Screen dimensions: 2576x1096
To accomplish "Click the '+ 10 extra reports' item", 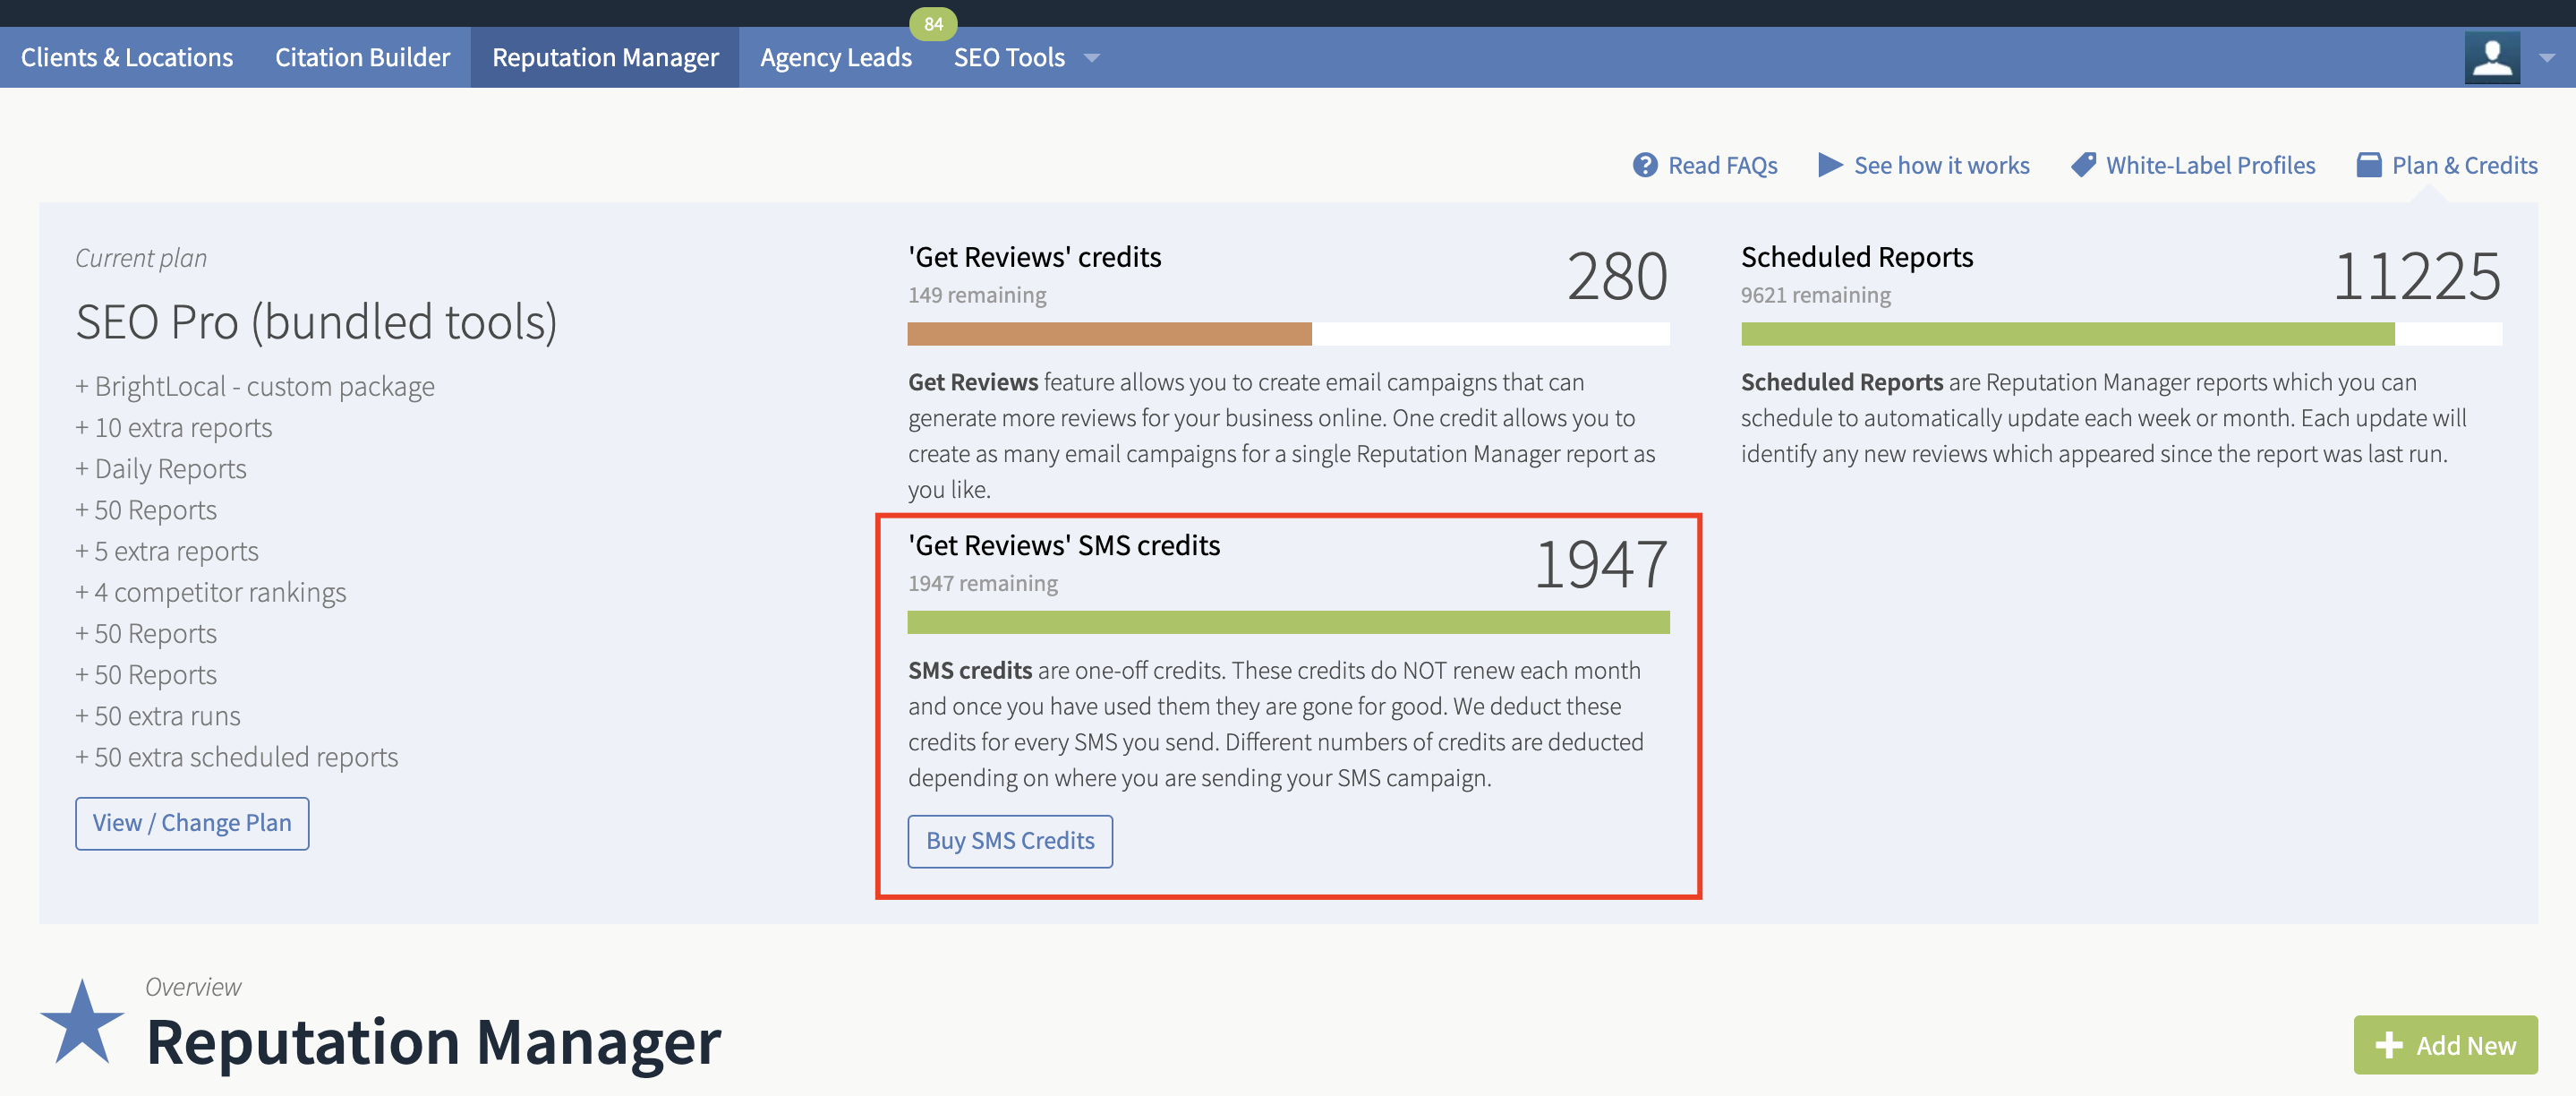I will (174, 427).
